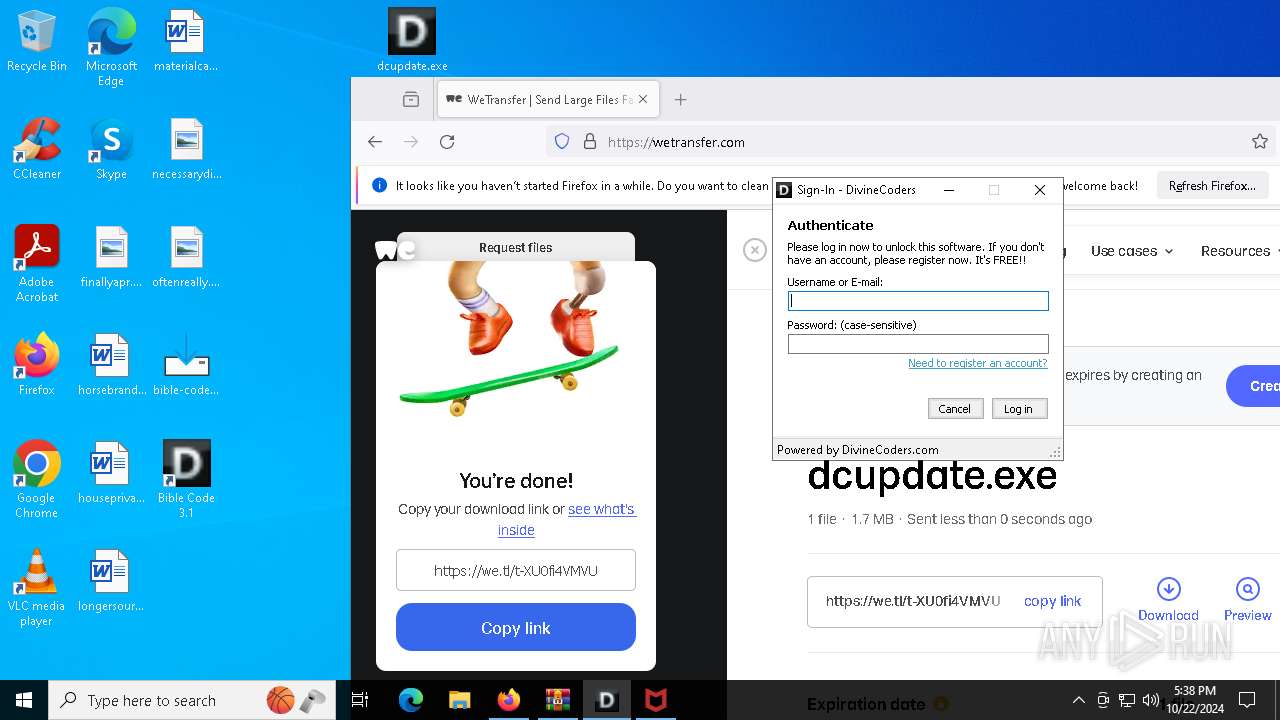Image resolution: width=1280 pixels, height=720 pixels.
Task: Click Firefox reload page icon
Action: coord(447,142)
